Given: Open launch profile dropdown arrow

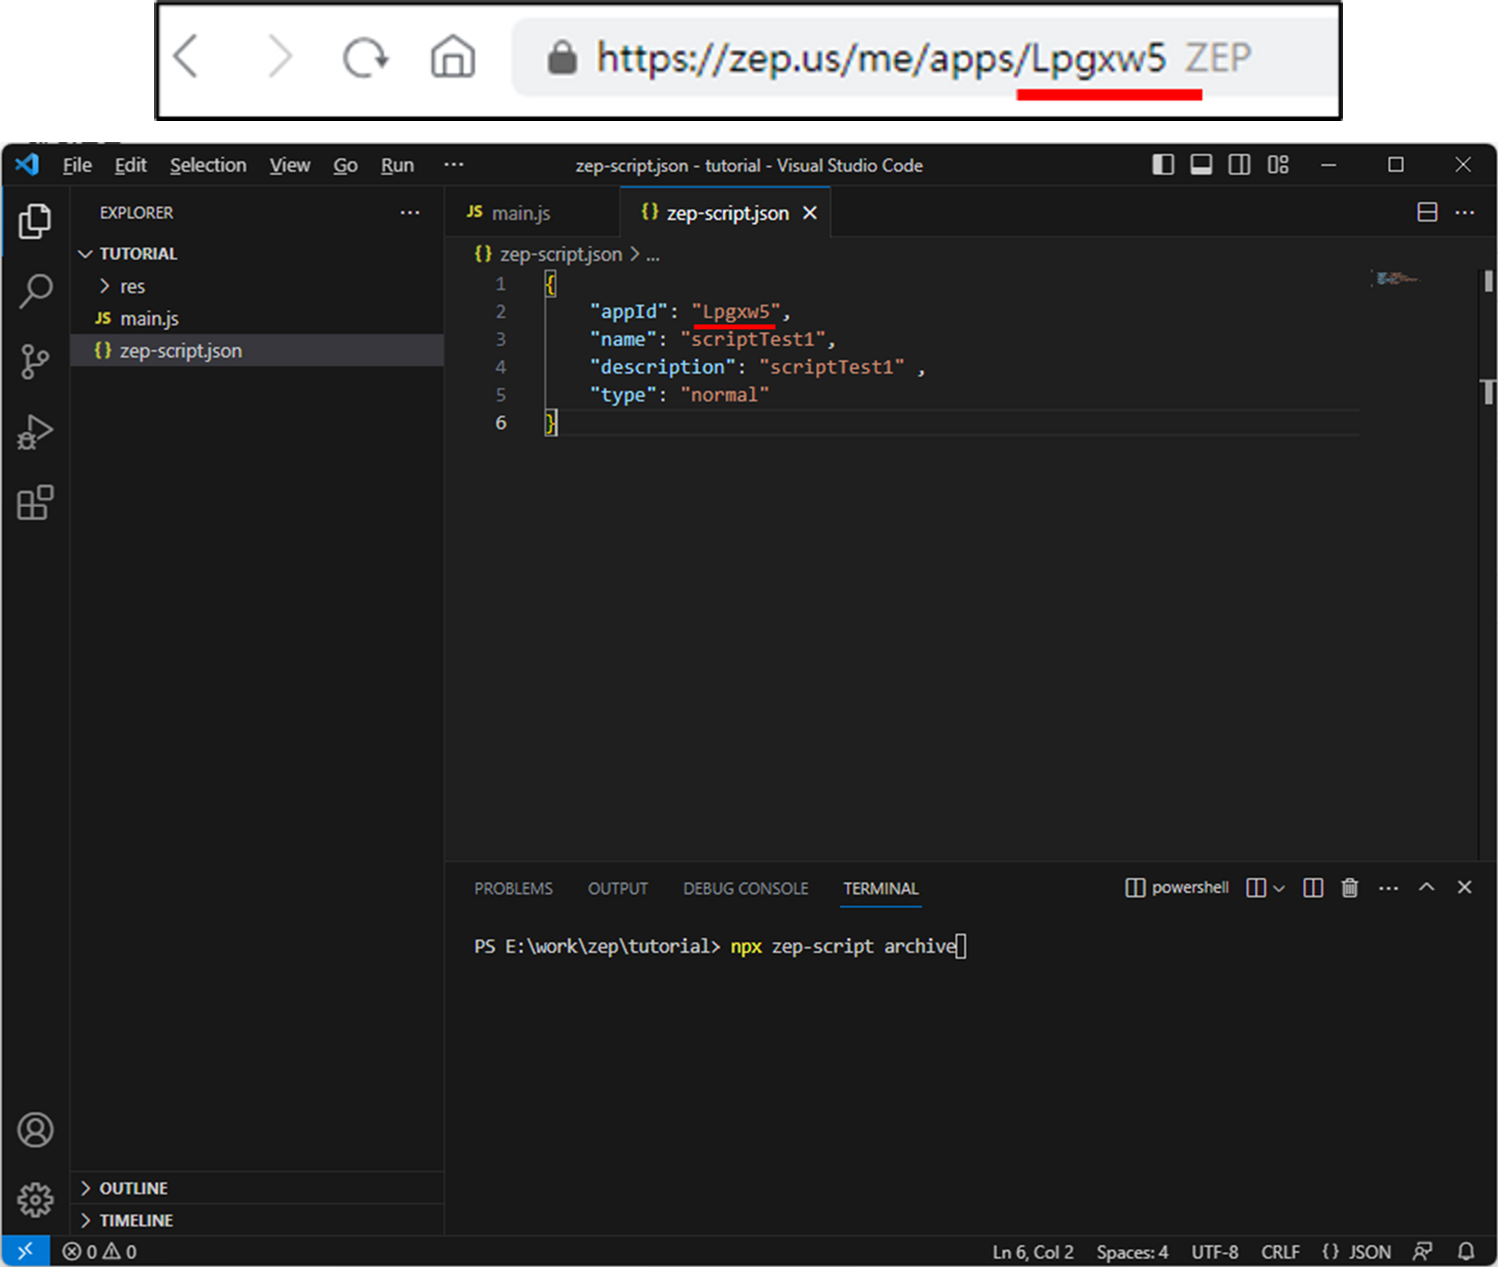Looking at the screenshot, I should point(1279,888).
